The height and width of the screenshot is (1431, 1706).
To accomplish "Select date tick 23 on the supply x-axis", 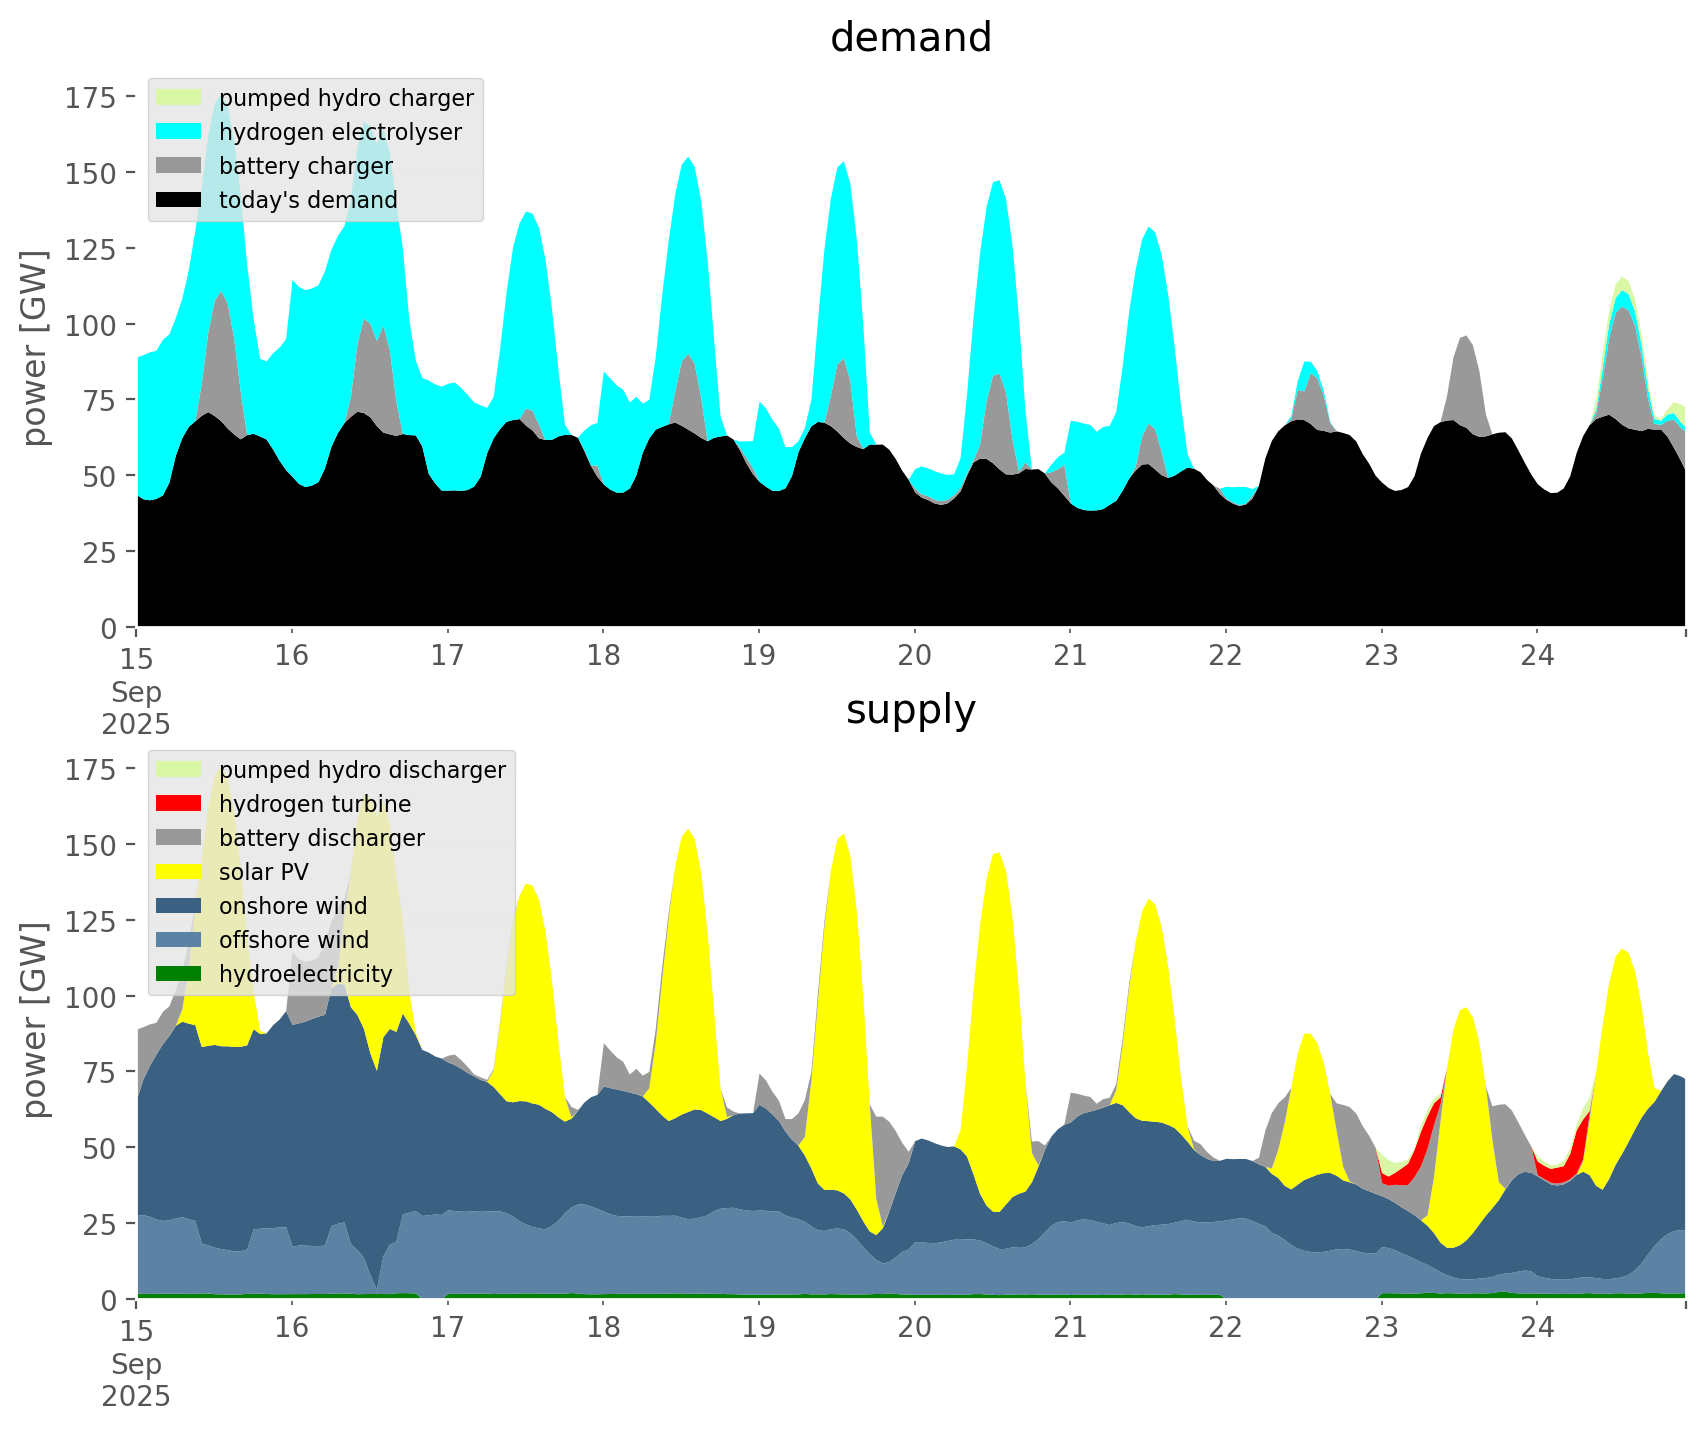I will tap(1381, 1328).
